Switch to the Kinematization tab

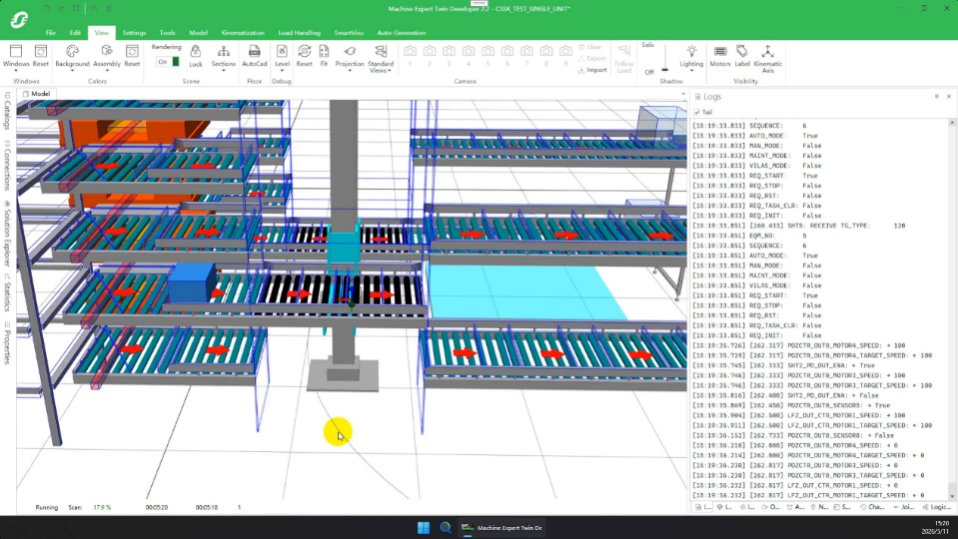243,33
